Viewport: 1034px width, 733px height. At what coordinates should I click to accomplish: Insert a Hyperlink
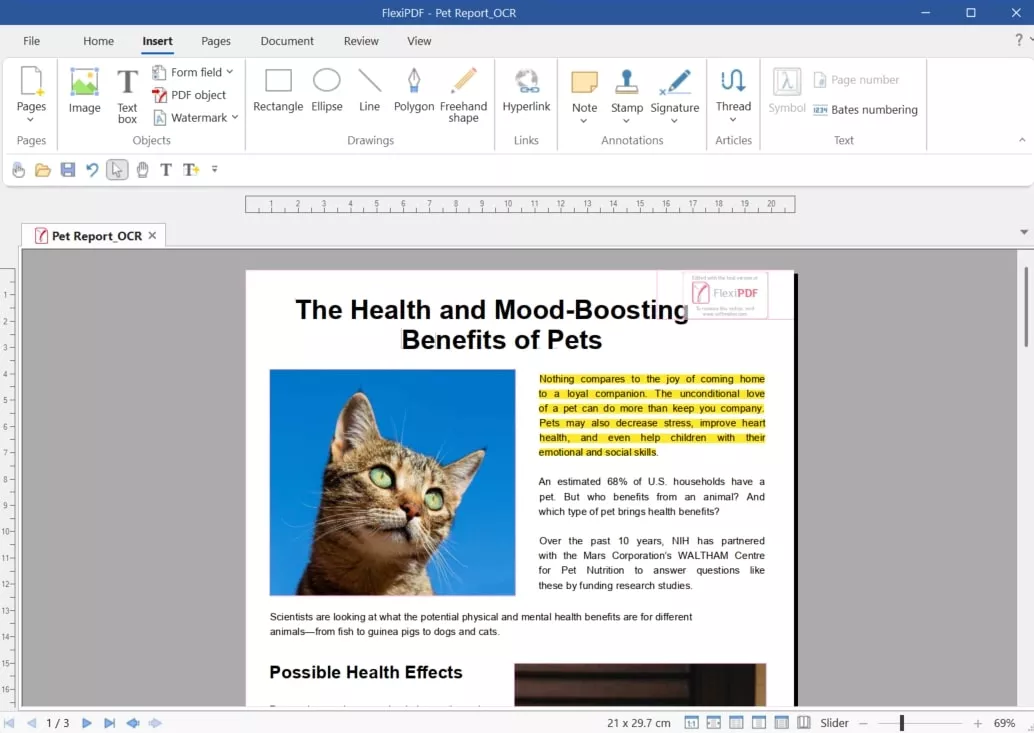pyautogui.click(x=526, y=91)
